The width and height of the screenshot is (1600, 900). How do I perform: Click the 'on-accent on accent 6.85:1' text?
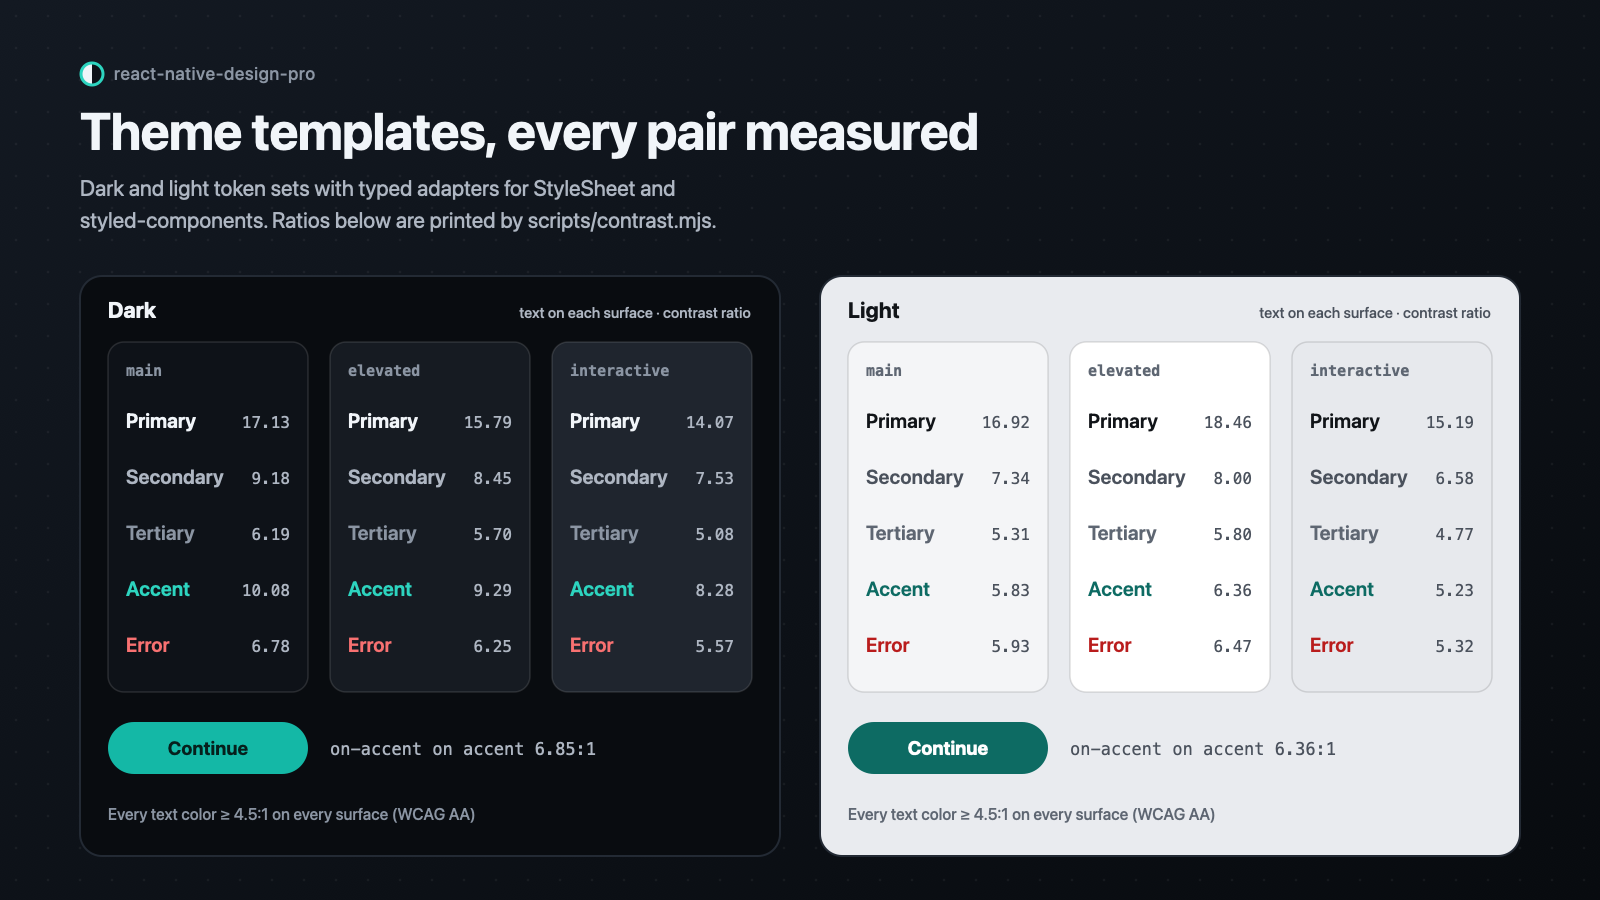click(x=463, y=749)
